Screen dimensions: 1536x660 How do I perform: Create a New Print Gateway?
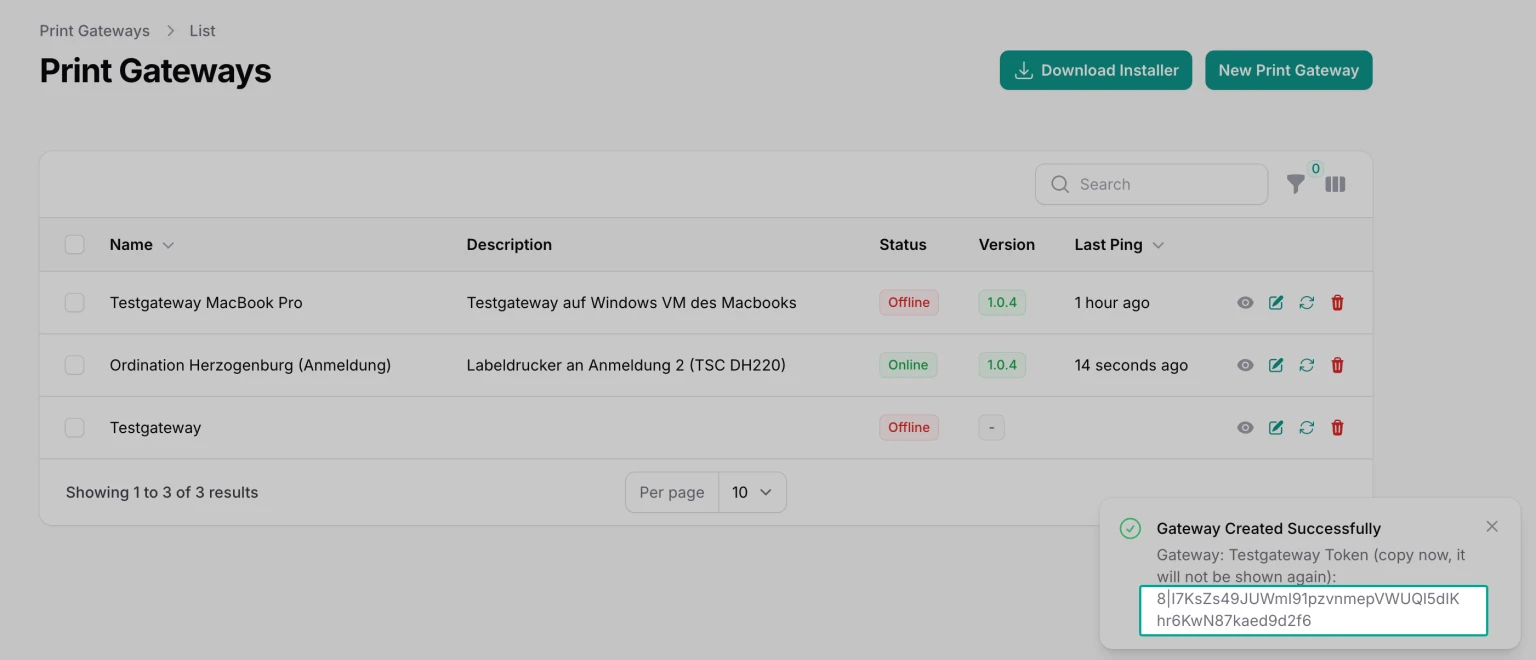tap(1288, 70)
